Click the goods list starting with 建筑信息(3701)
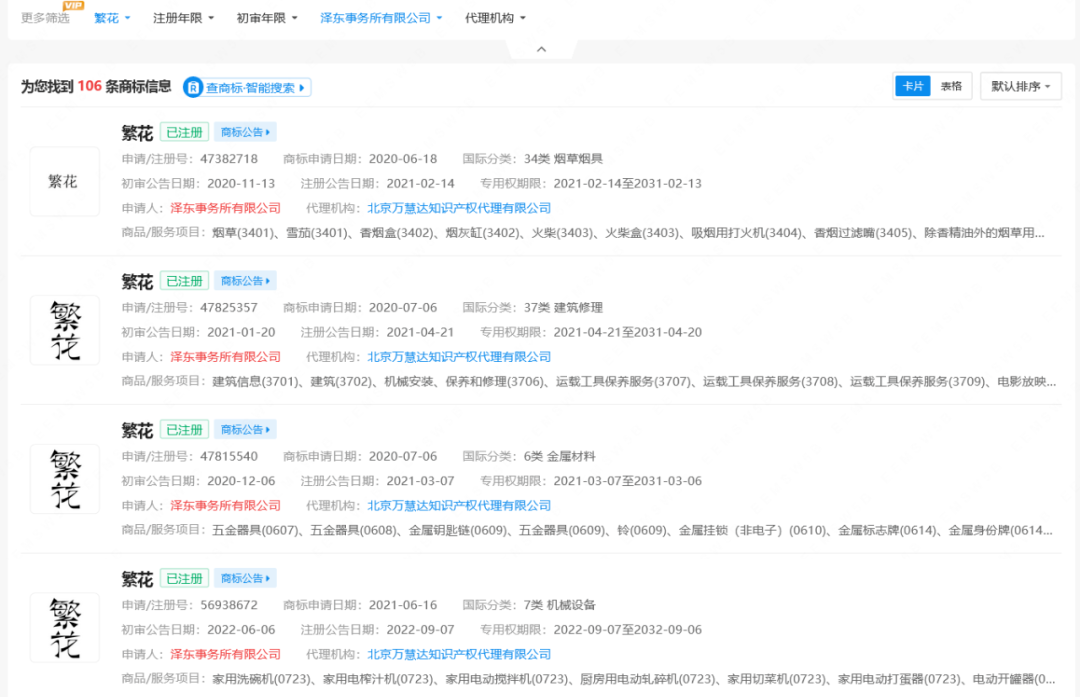This screenshot has height=697, width=1080. [x=634, y=382]
